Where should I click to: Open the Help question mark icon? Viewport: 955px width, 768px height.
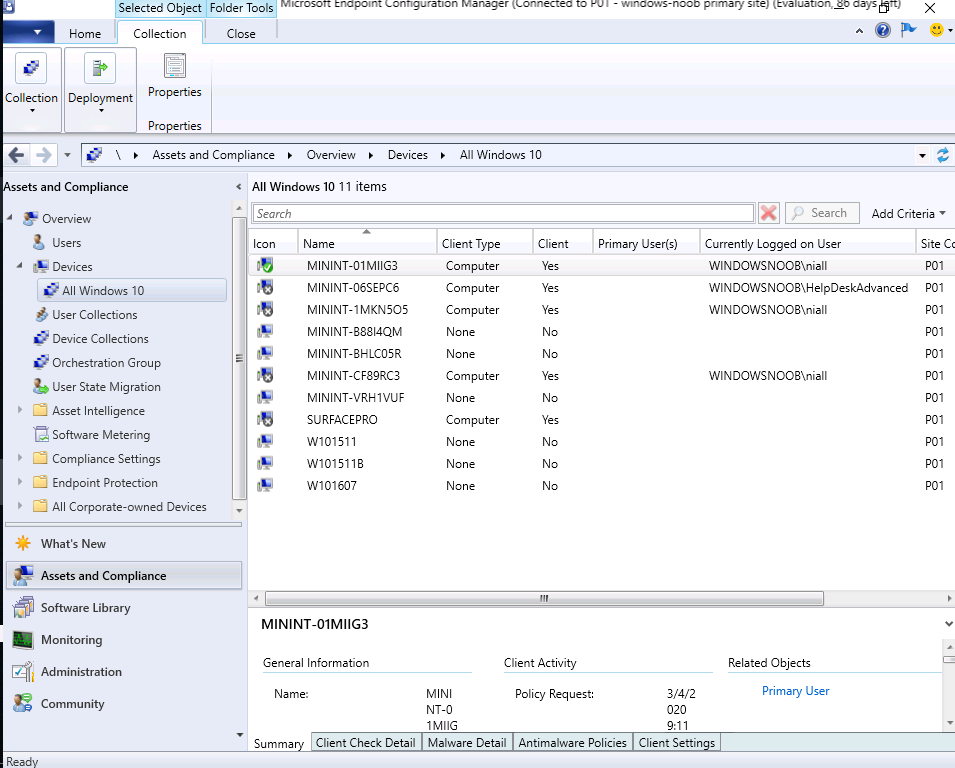point(883,30)
